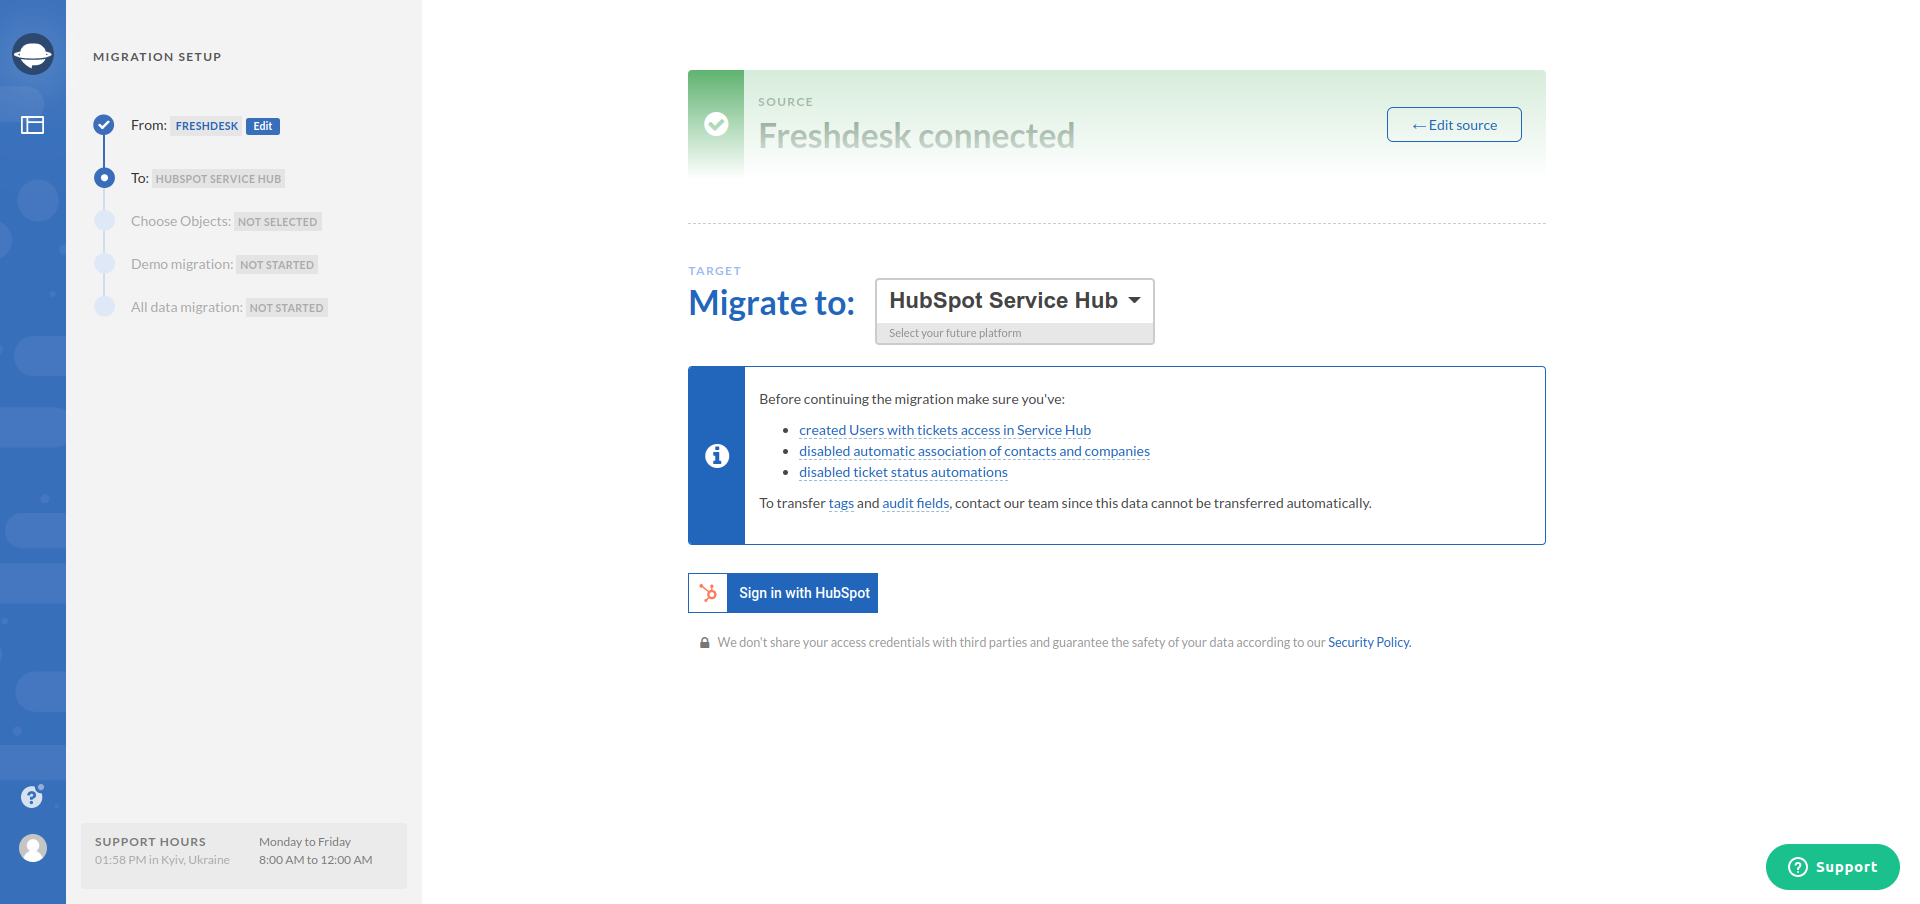This screenshot has width=1920, height=904.
Task: Click the Edit source button
Action: [1454, 125]
